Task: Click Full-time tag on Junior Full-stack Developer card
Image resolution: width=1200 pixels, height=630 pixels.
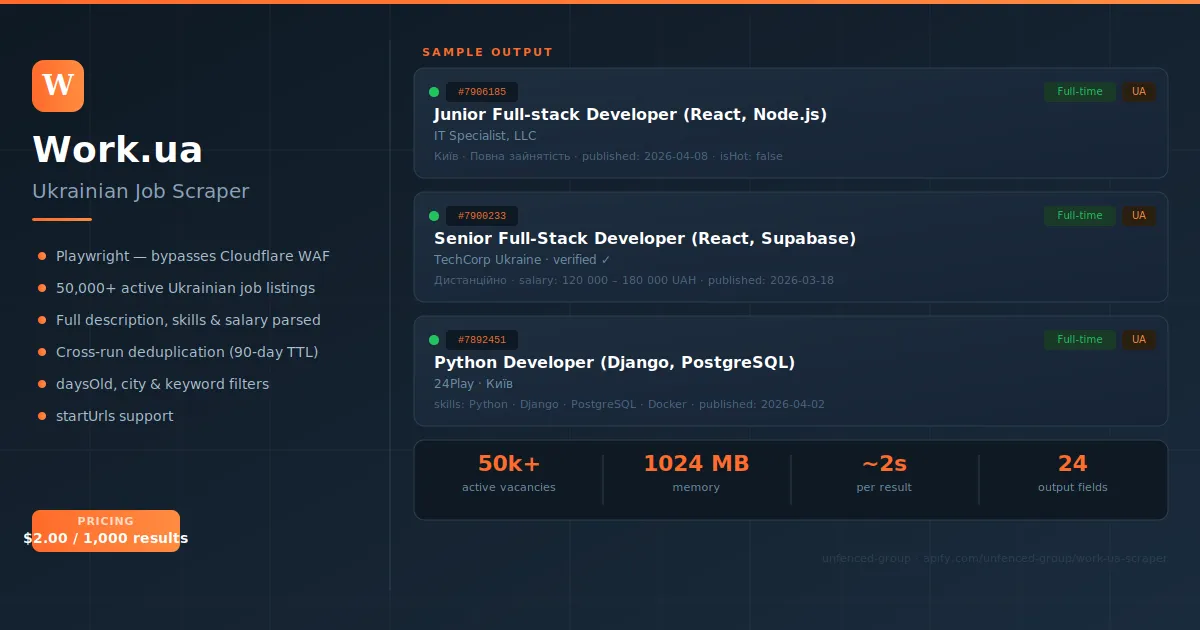Action: [x=1080, y=92]
